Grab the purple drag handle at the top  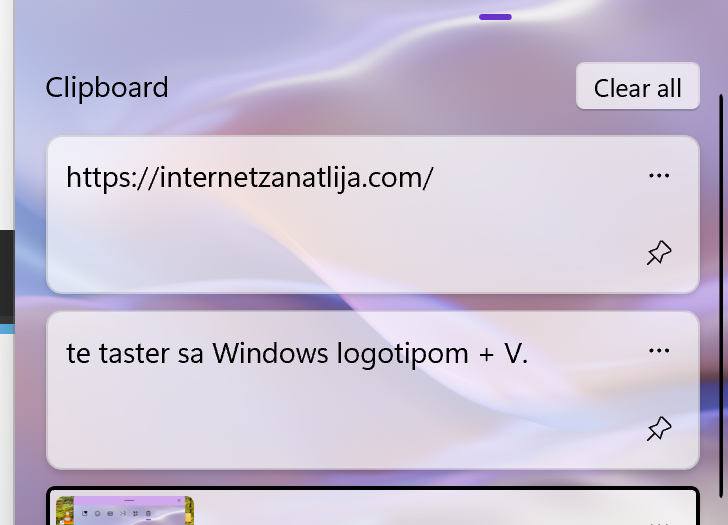pyautogui.click(x=495, y=17)
